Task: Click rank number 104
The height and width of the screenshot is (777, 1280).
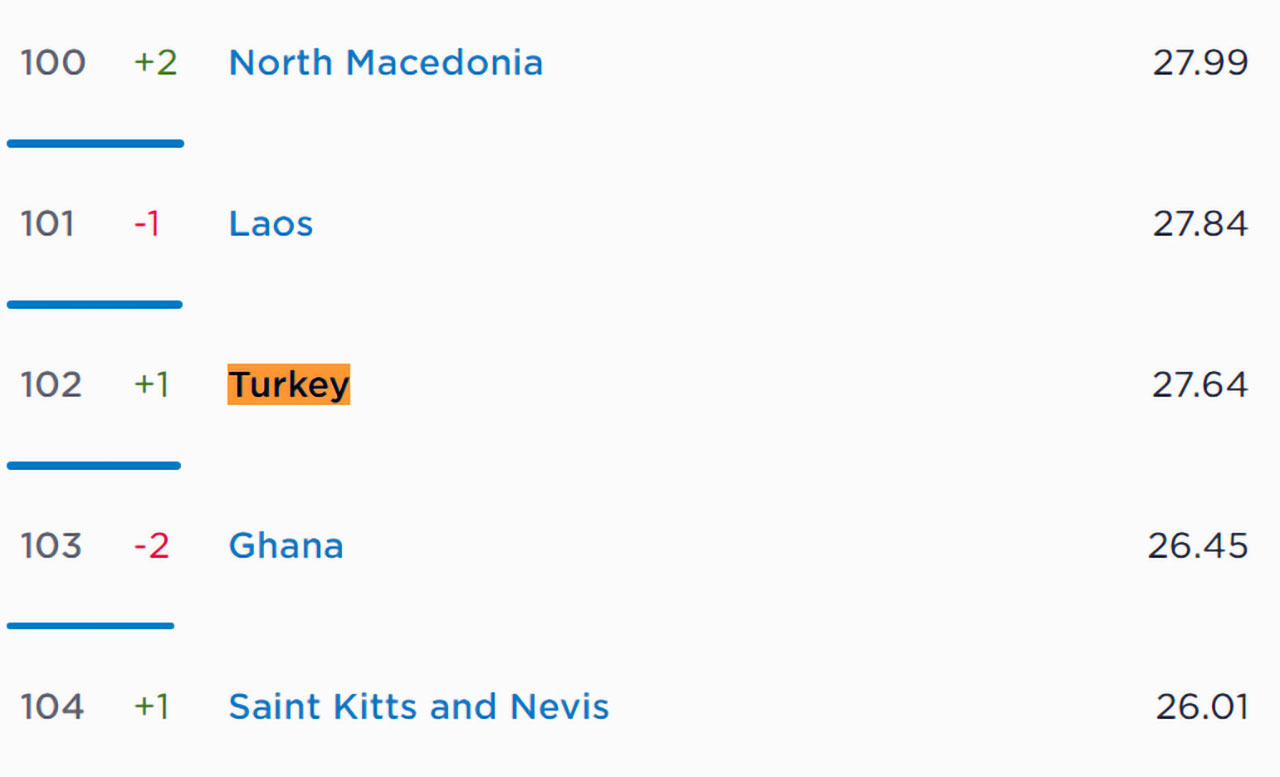Action: (53, 707)
